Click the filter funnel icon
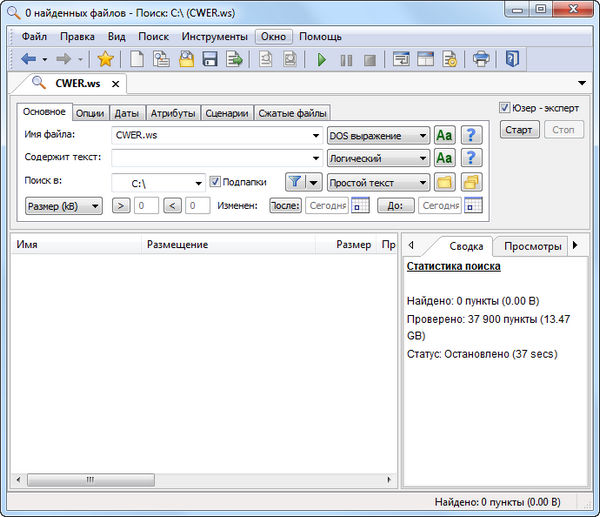This screenshot has width=600, height=517. point(296,182)
